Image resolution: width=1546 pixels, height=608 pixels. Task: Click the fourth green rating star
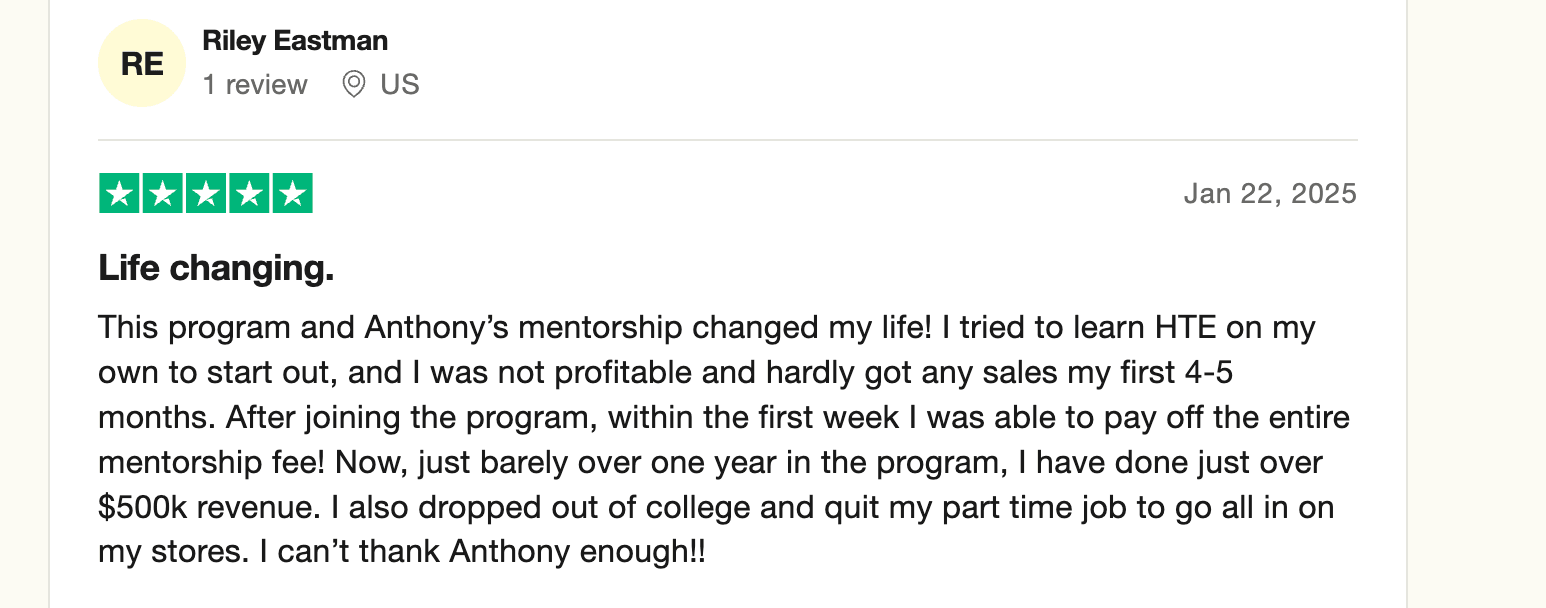tap(249, 194)
